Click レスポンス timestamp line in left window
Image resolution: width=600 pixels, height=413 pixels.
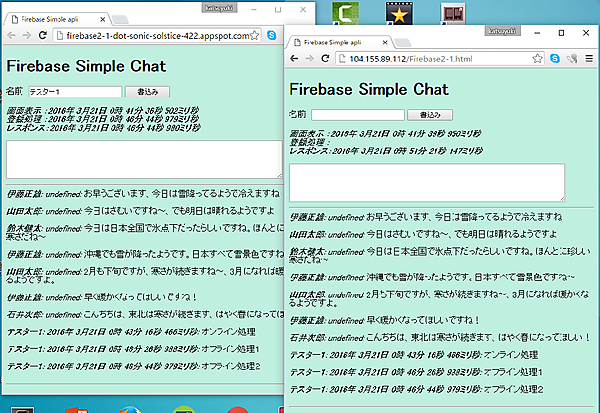(x=103, y=128)
